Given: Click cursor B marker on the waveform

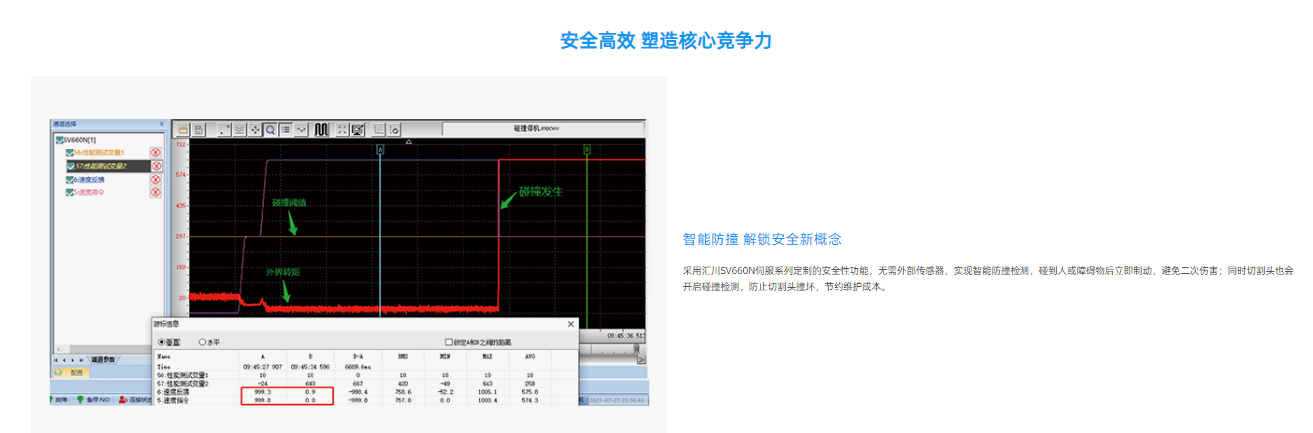Looking at the screenshot, I should tap(587, 150).
